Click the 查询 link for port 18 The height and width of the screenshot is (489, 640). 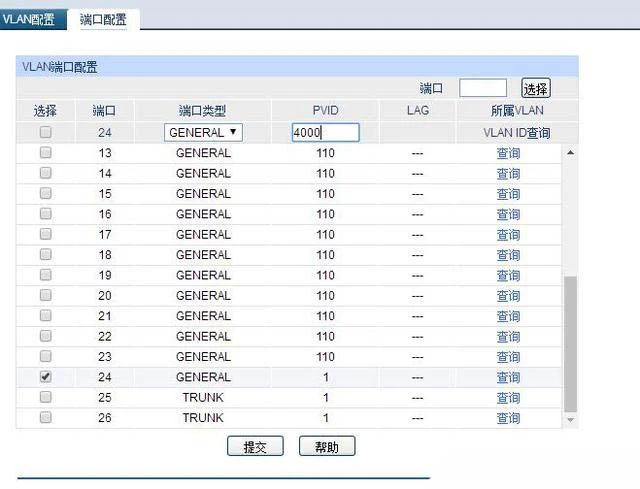[x=508, y=255]
